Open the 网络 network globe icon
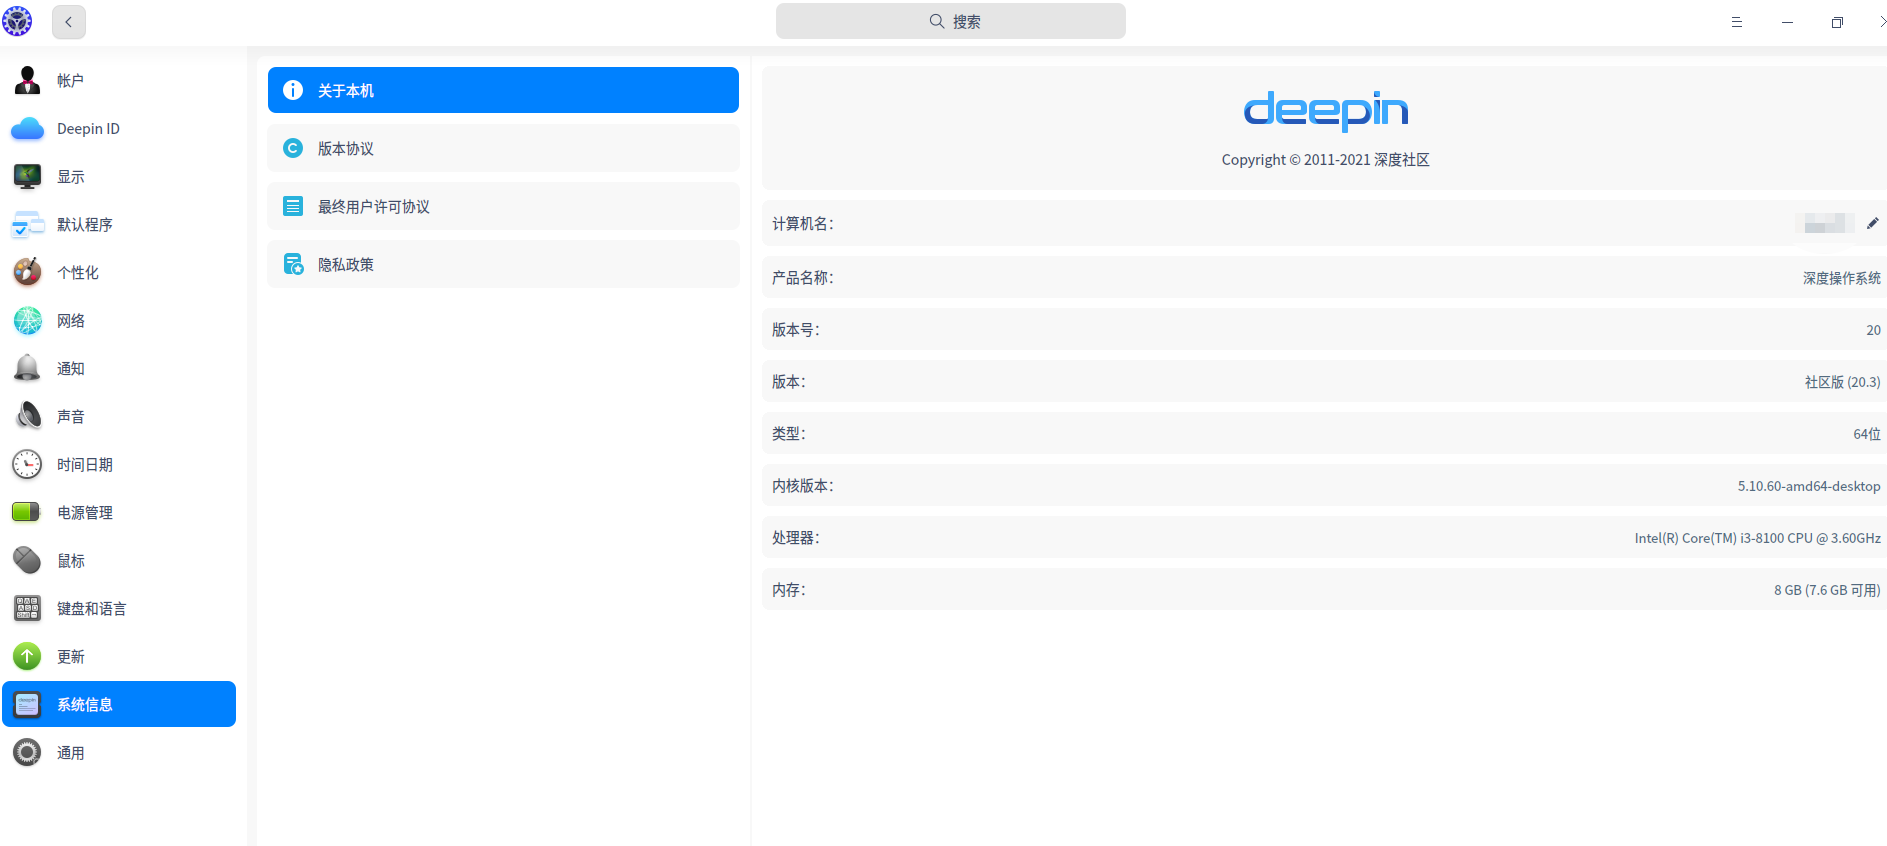1887x846 pixels. [27, 320]
